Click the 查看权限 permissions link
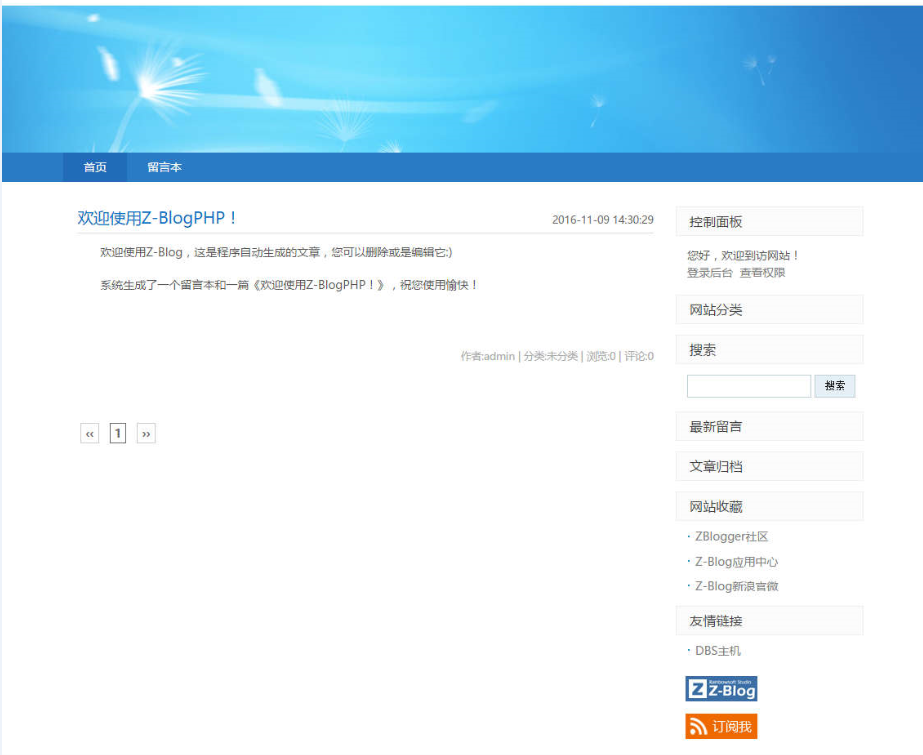This screenshot has width=923, height=755. 762,272
